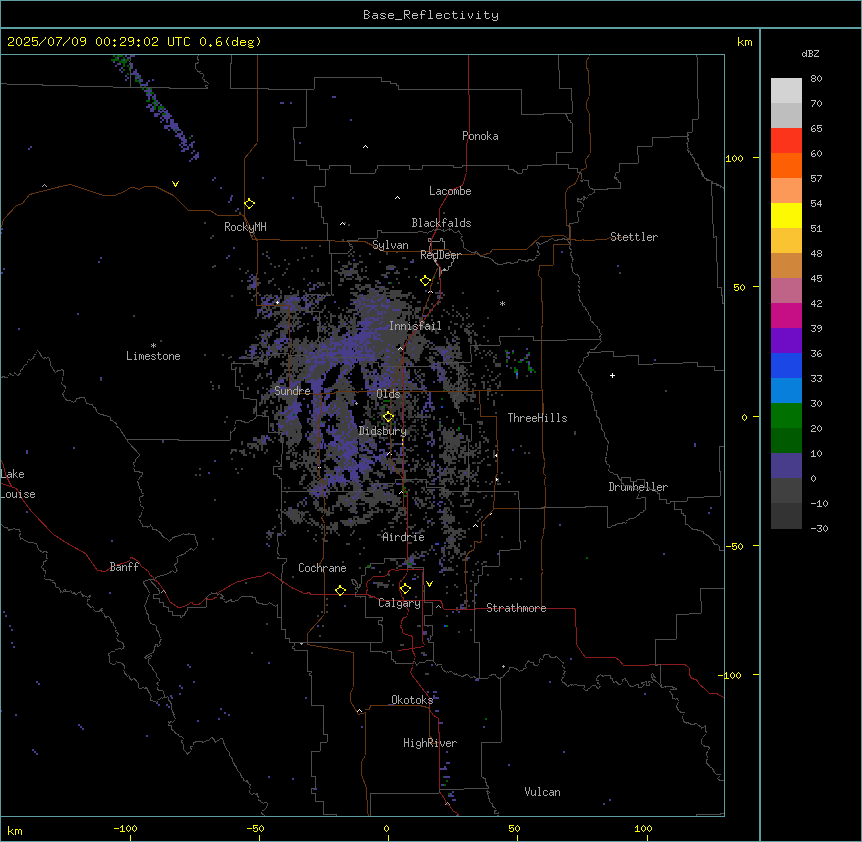Click the Lacombe city label

450,191
